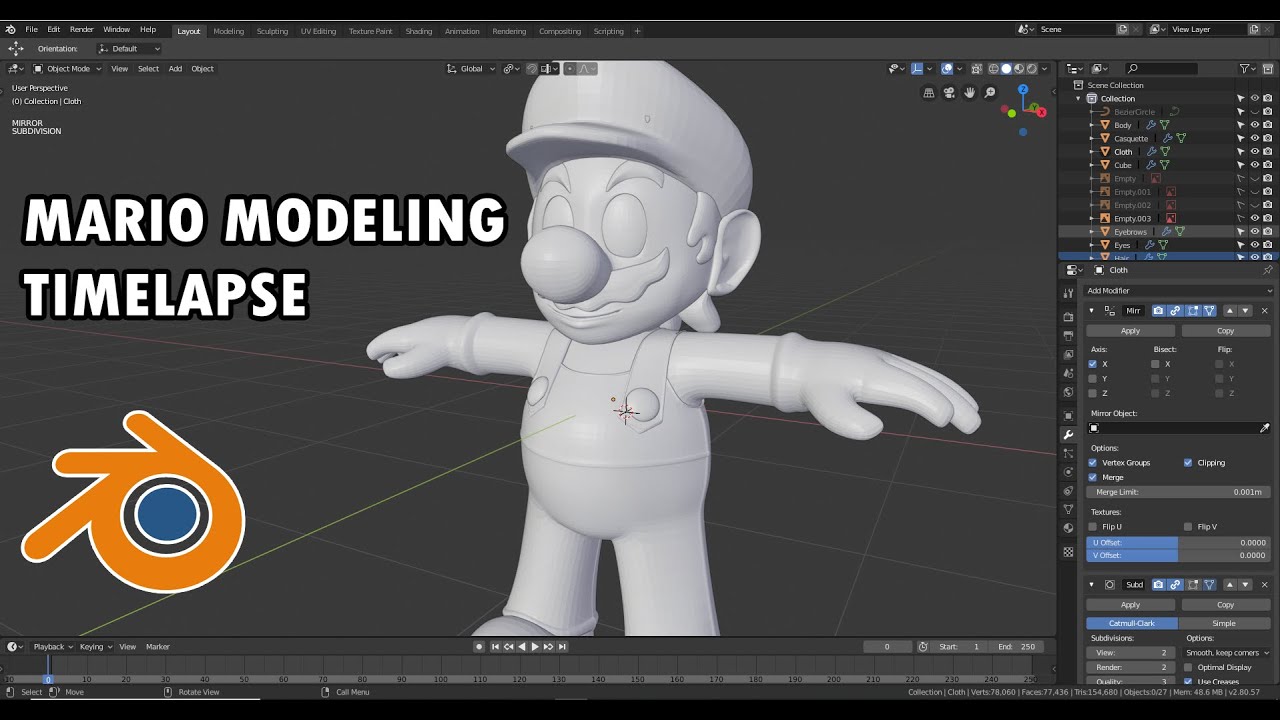
Task: Open the Global transform orientation dropdown
Action: click(470, 69)
